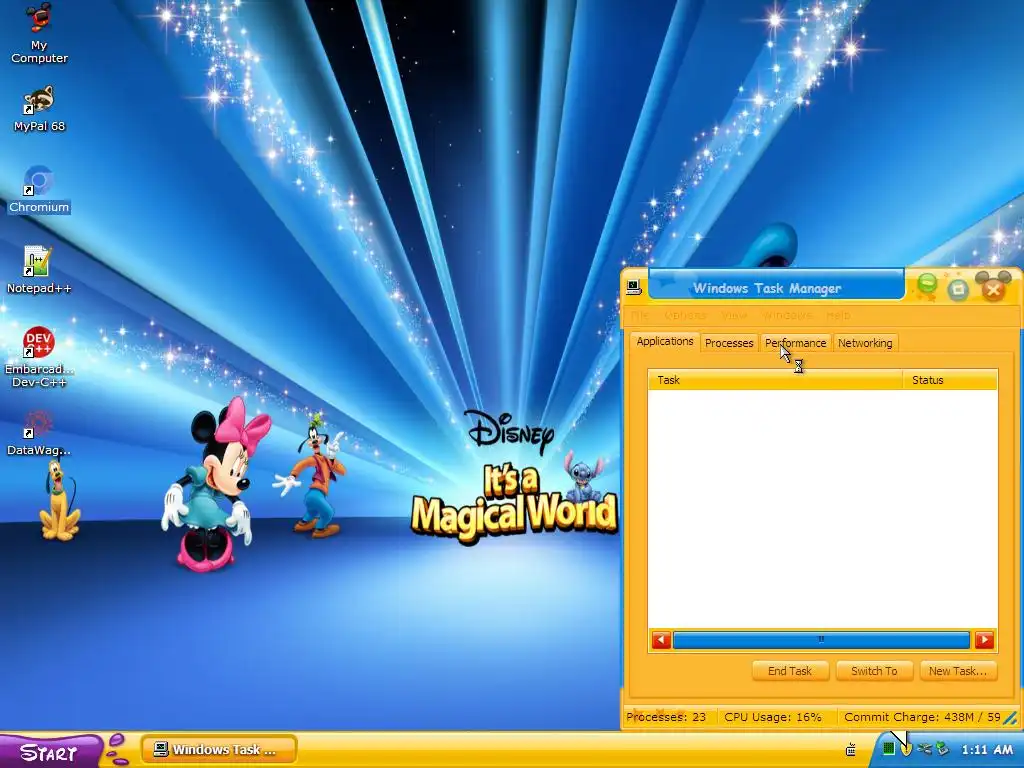Click the New Task... button

[958, 671]
